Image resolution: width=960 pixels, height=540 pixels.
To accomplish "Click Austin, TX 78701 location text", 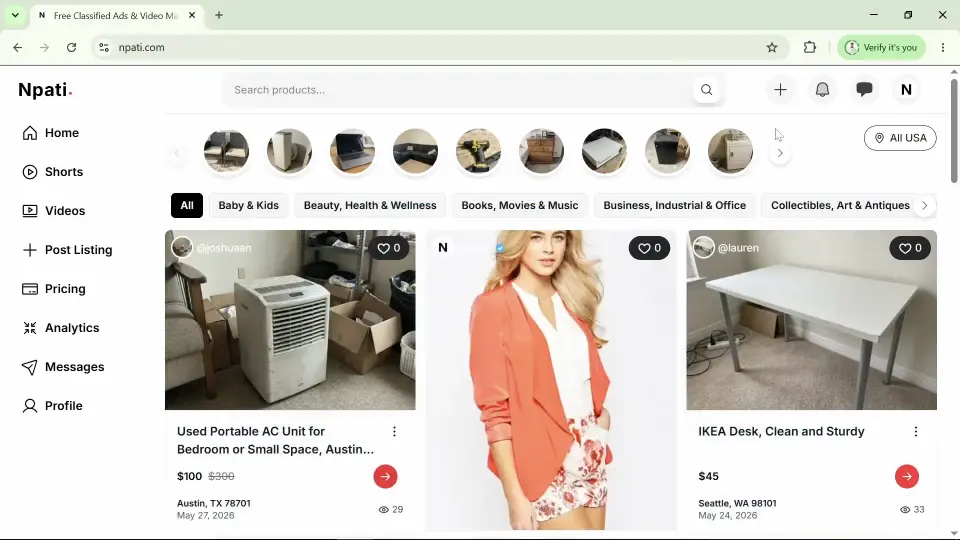I will [214, 503].
